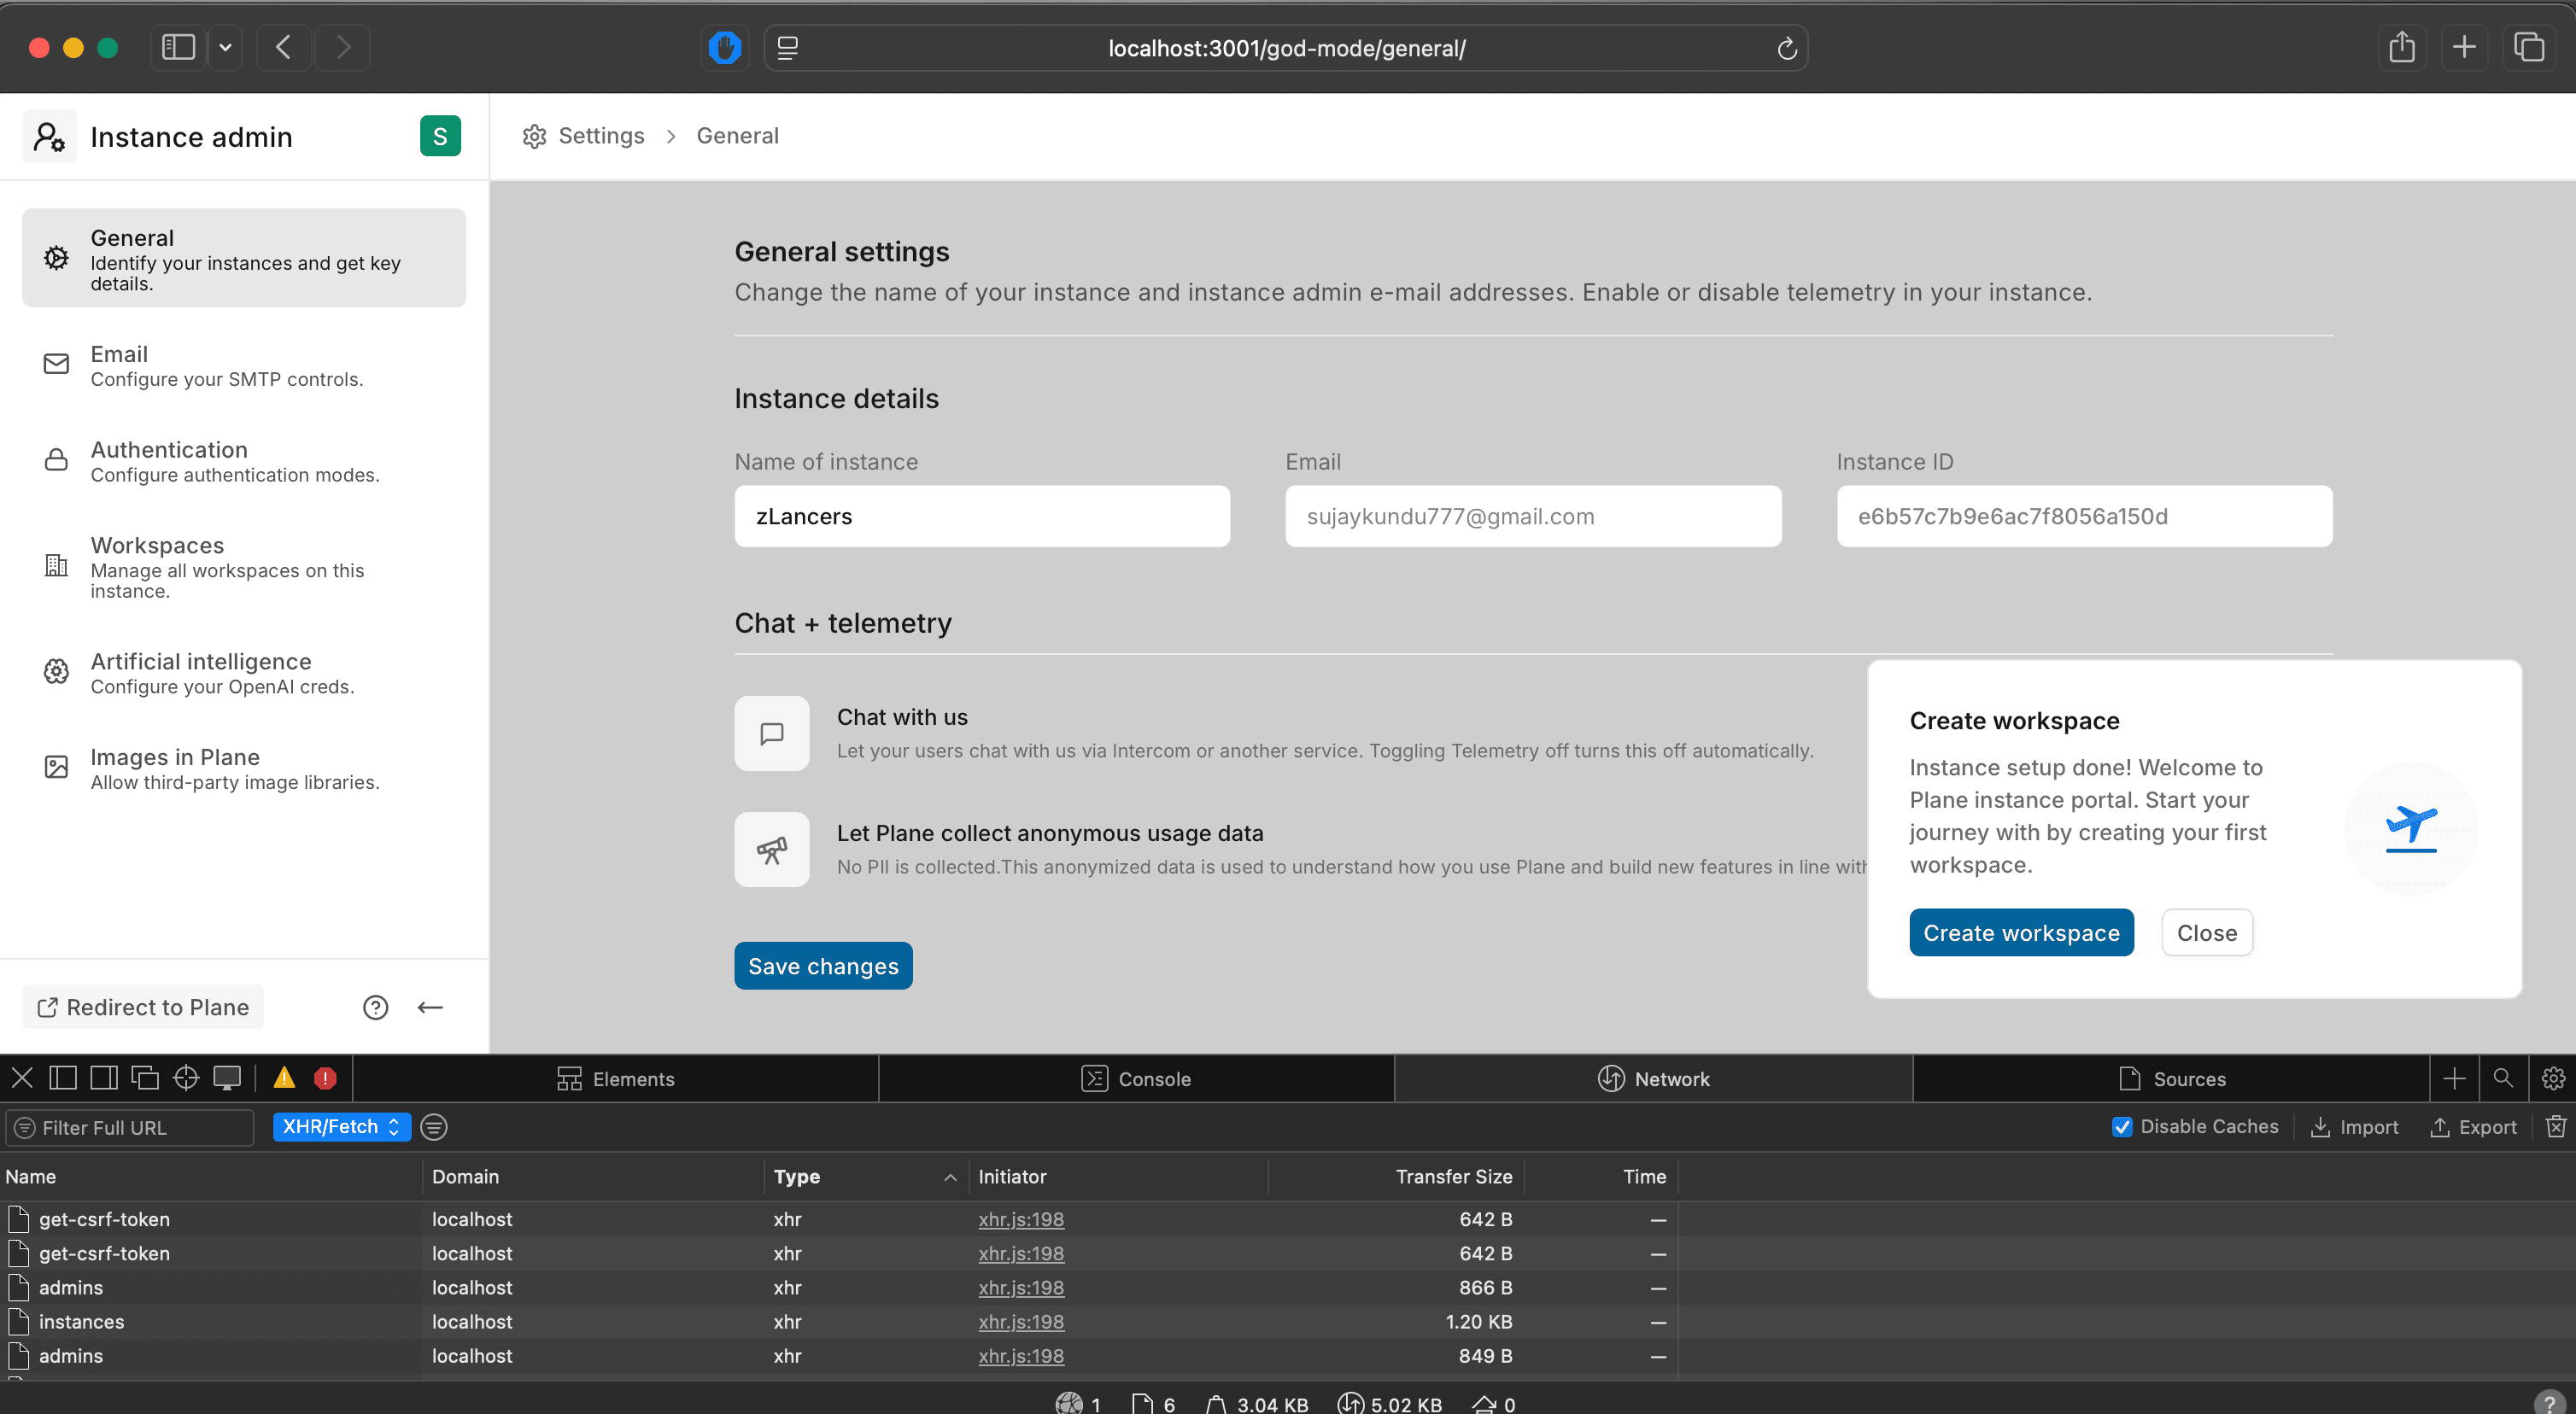
Task: Show the red errors indicator
Action: click(x=325, y=1078)
